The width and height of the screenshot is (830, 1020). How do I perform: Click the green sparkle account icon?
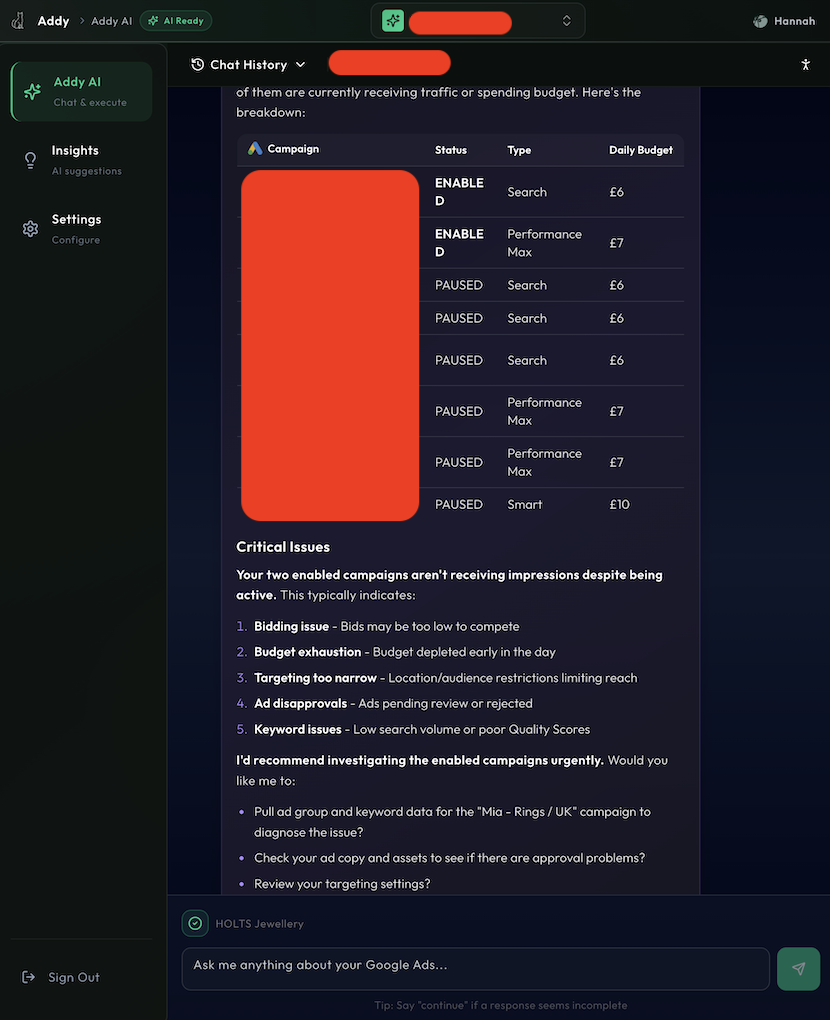pyautogui.click(x=393, y=21)
